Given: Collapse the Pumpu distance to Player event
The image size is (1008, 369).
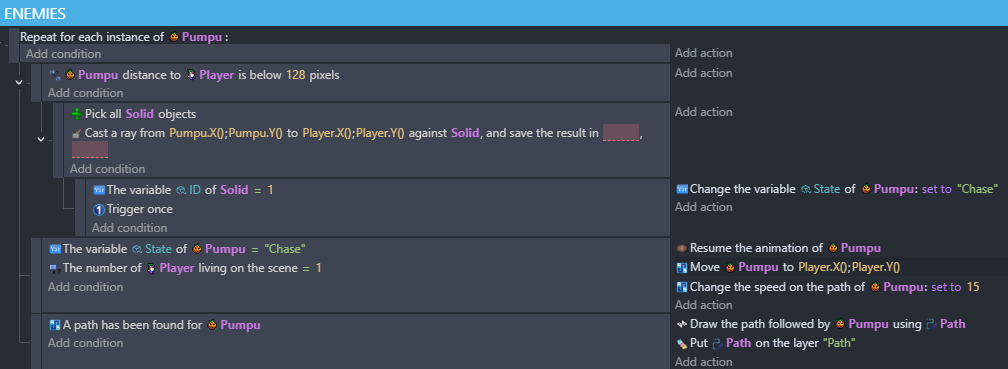Looking at the screenshot, I should pyautogui.click(x=19, y=82).
